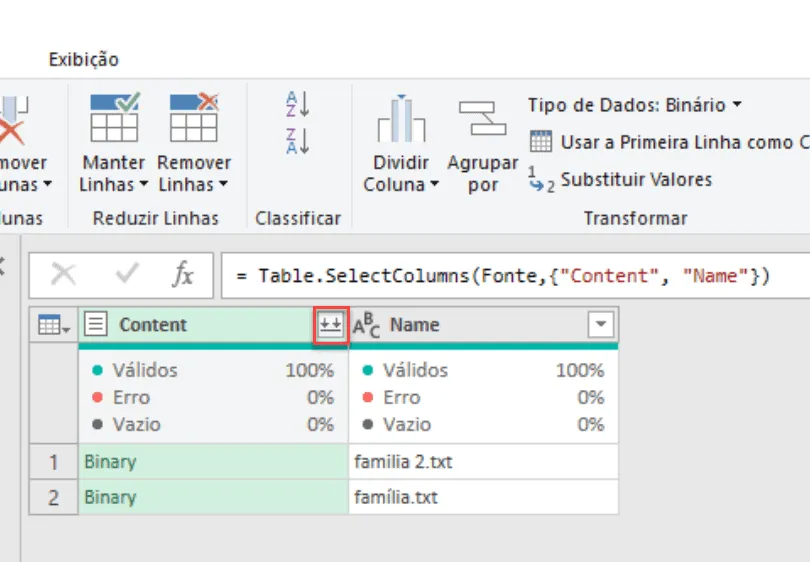Click Usar a Primeira Linha como Cabeçalho
This screenshot has height=562, width=810.
[x=669, y=142]
